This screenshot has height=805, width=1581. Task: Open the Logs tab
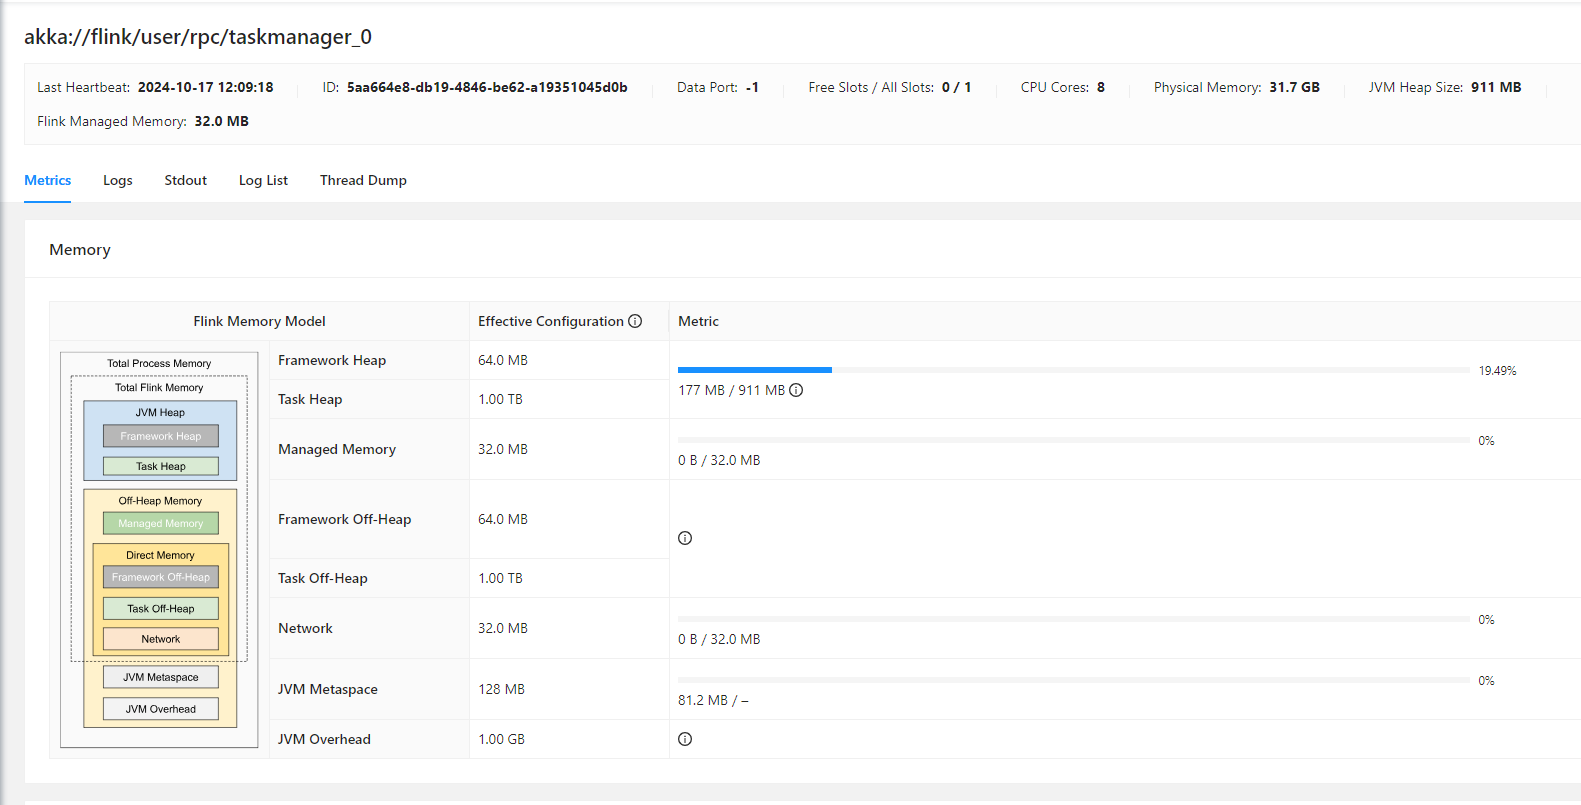(118, 180)
